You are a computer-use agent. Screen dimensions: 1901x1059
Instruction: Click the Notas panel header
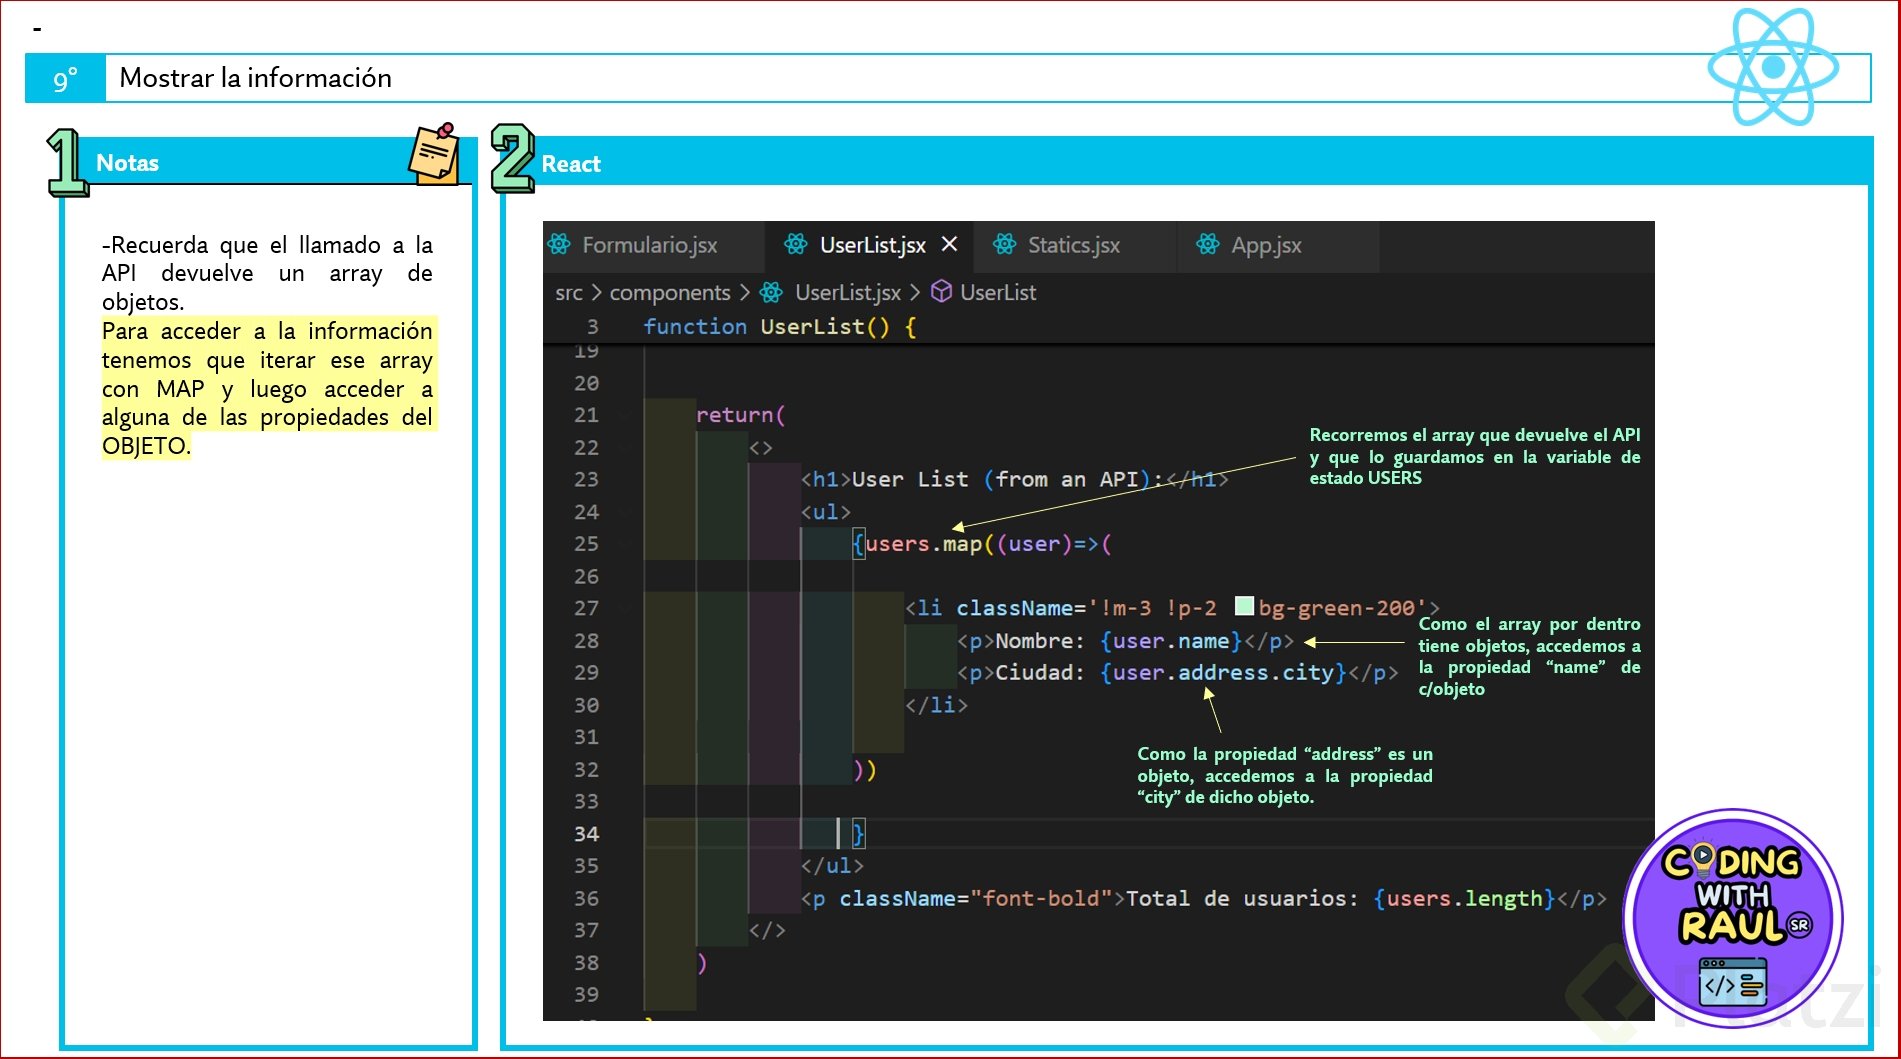click(x=127, y=163)
